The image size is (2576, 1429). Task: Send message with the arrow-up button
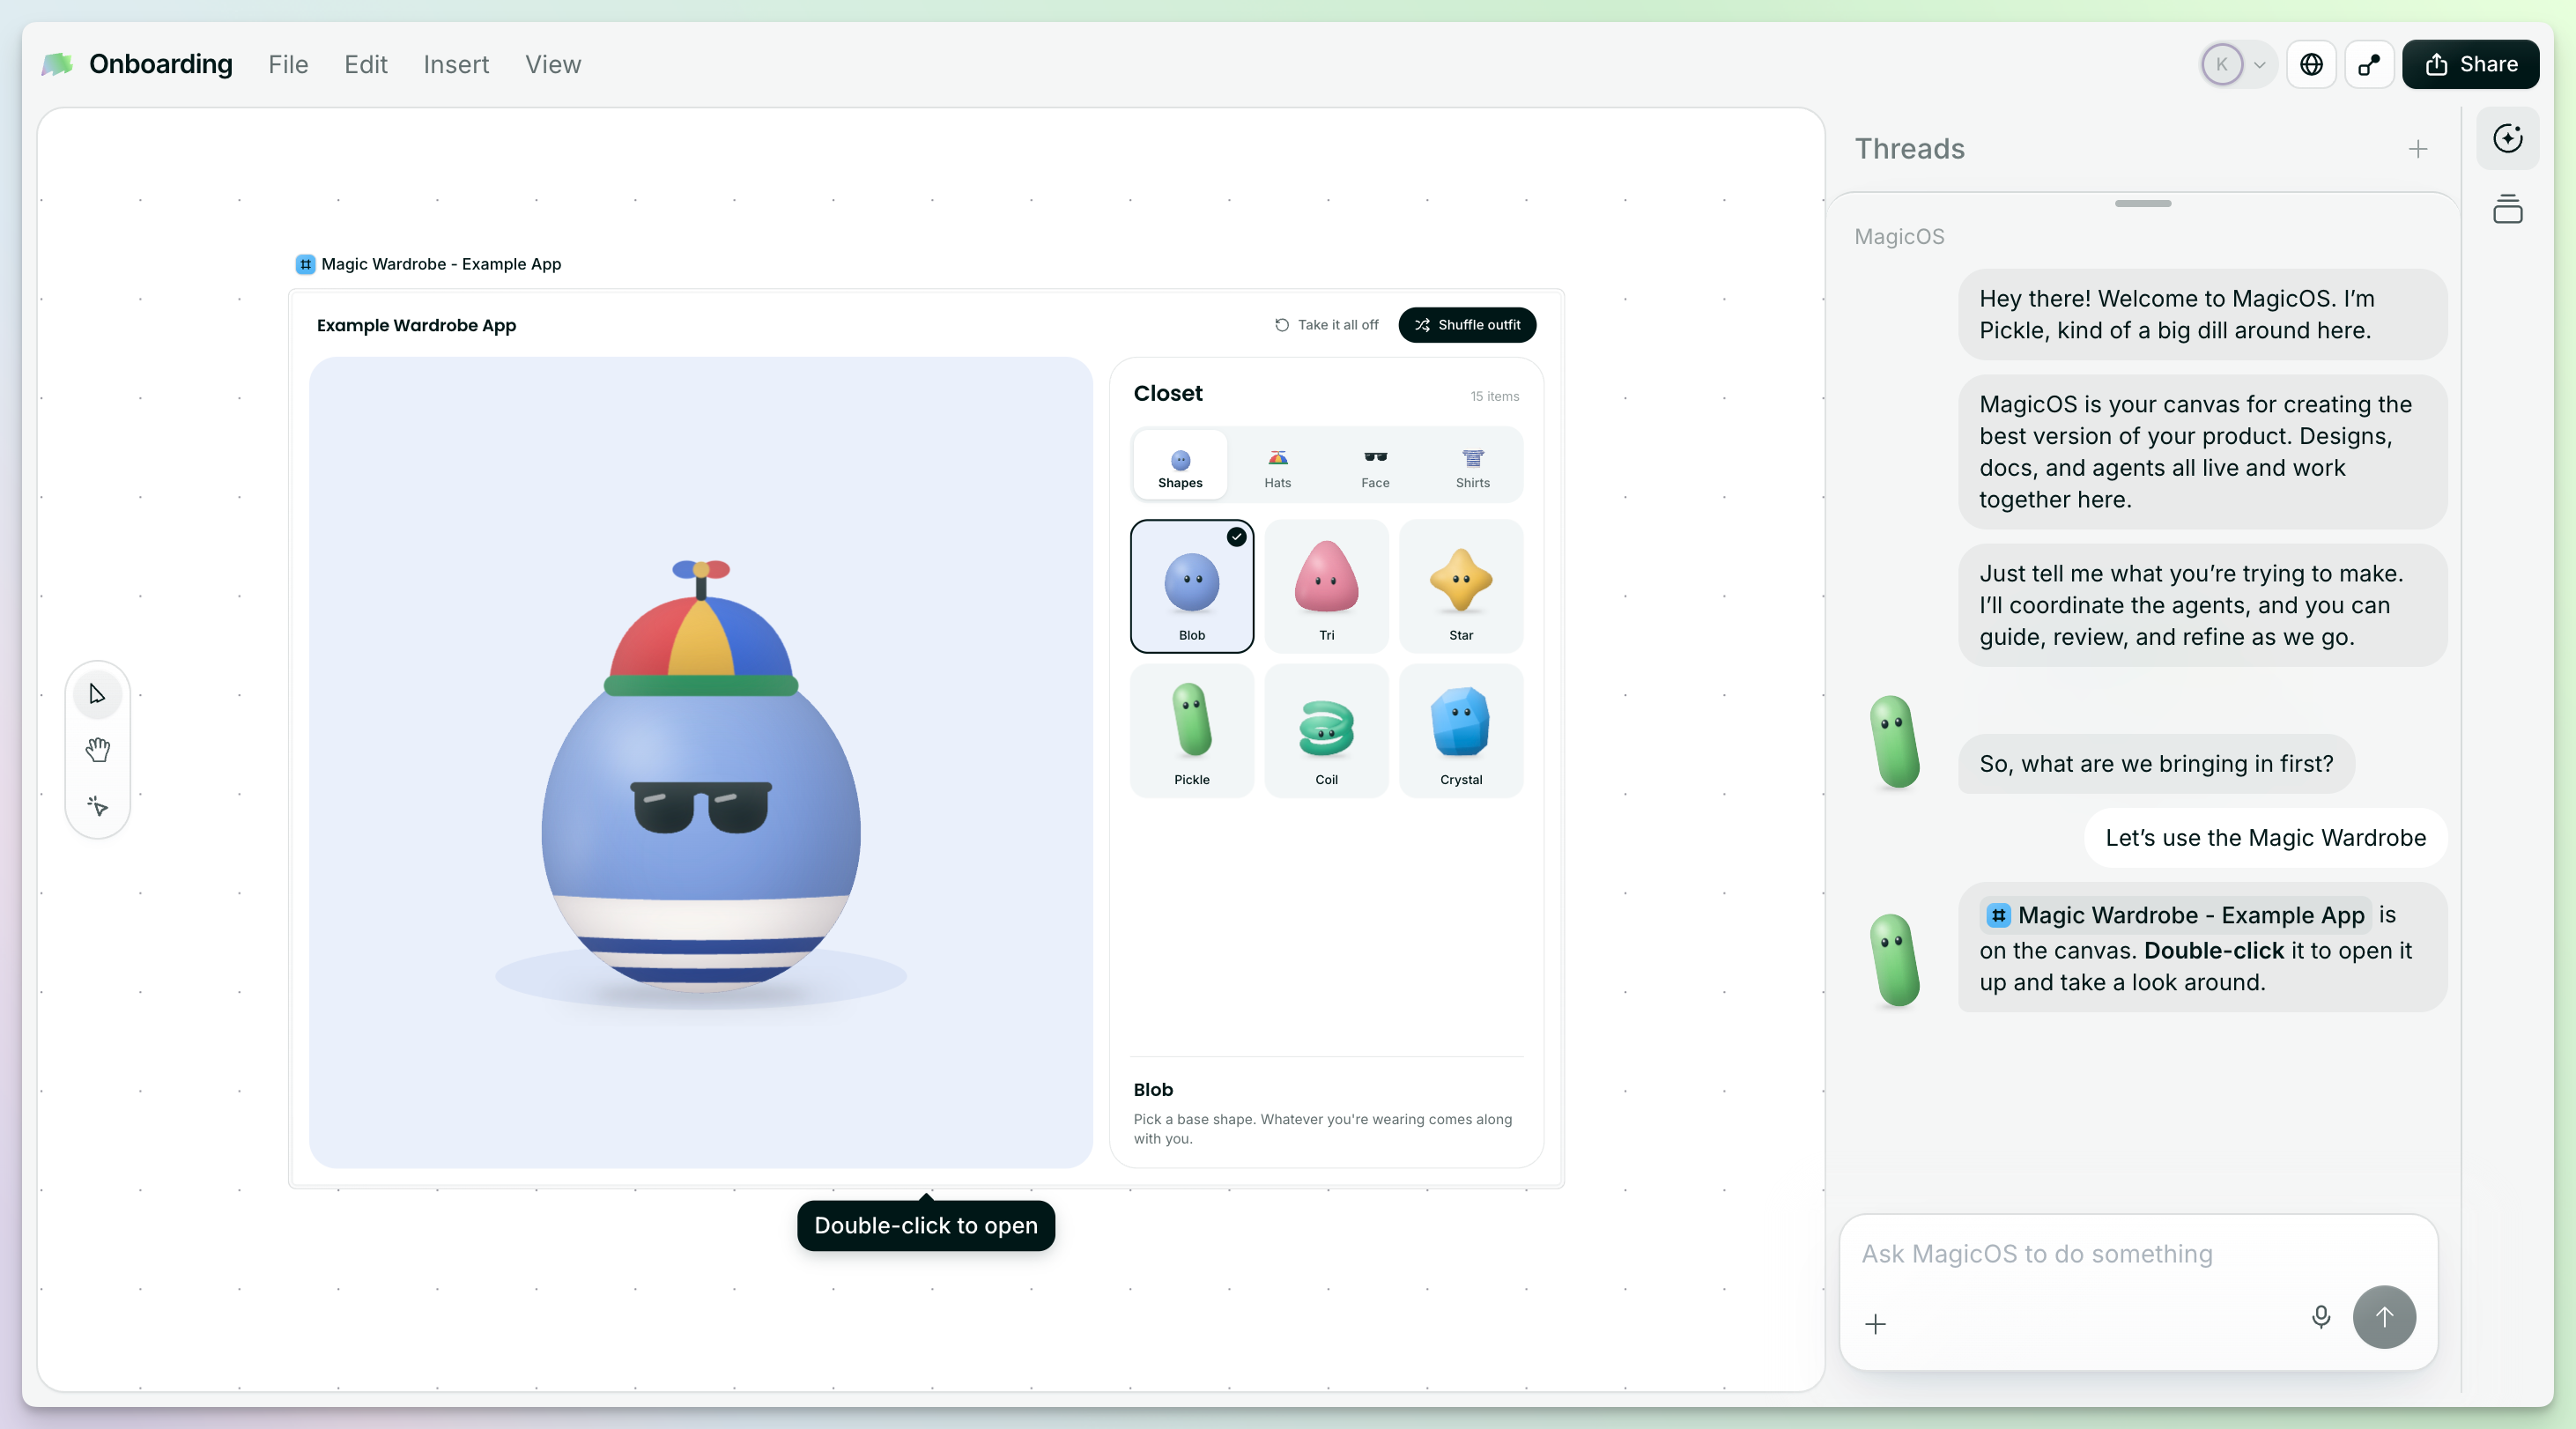(2384, 1317)
